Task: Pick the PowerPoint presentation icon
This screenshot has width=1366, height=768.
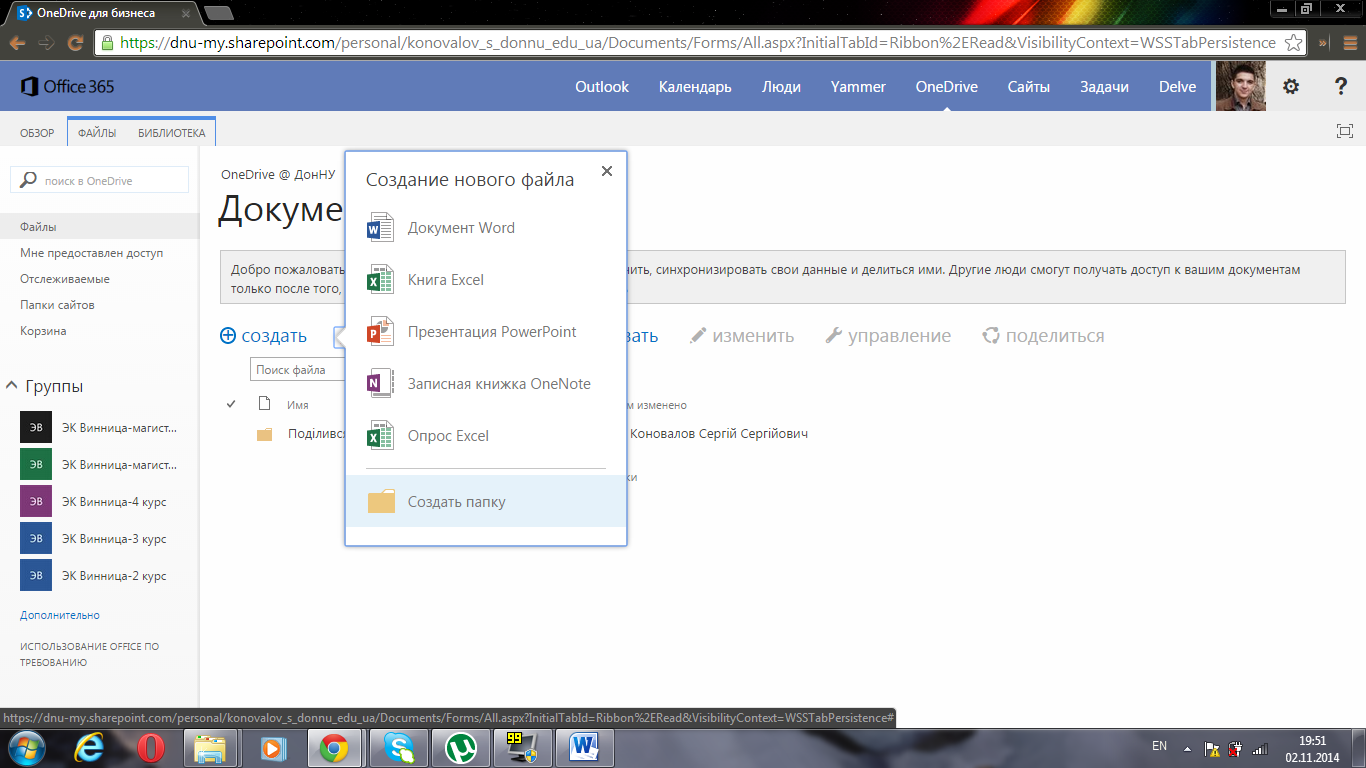Action: [381, 331]
